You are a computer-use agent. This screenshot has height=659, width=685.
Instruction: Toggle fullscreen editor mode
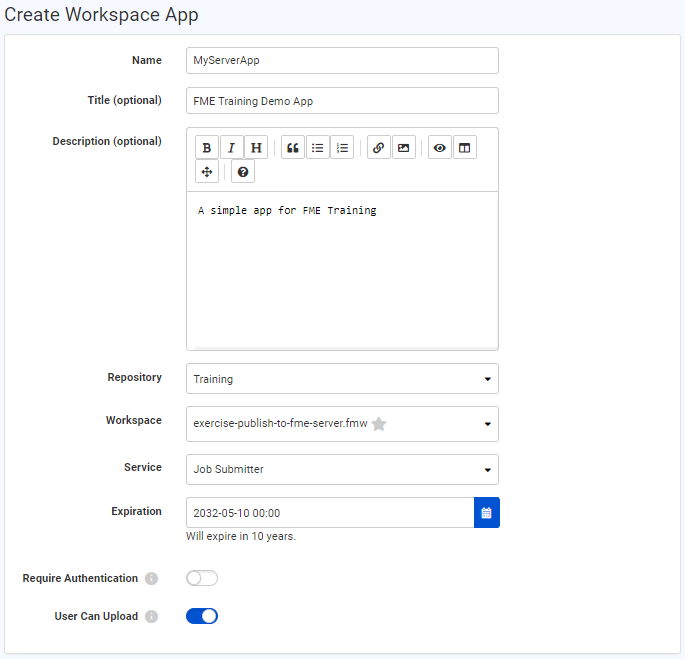point(207,172)
